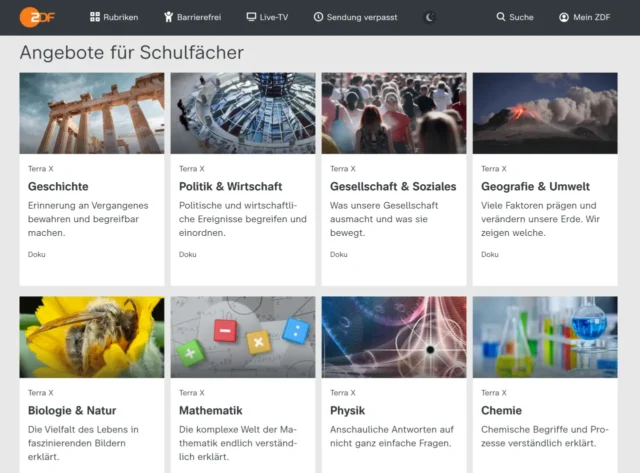Open the Rubriken menu

(x=121, y=17)
